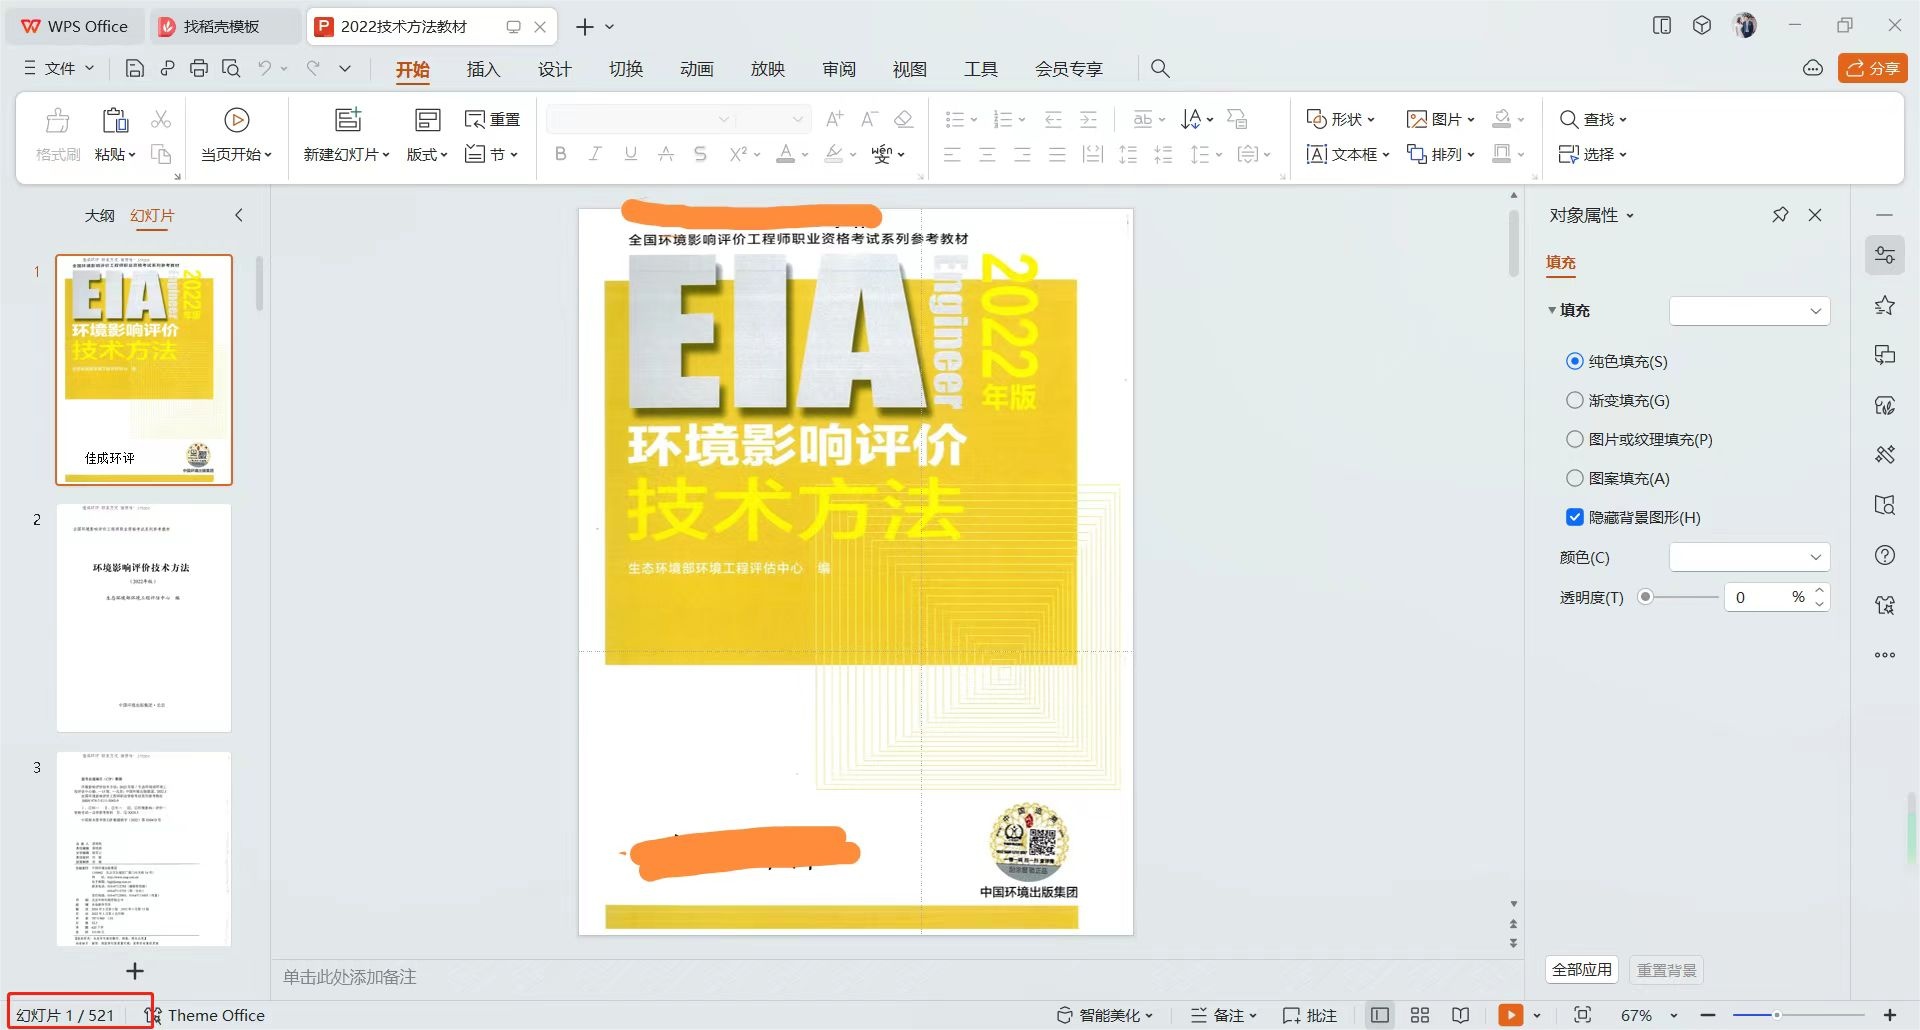Select the format painter (格式刷) tool
This screenshot has width=1920, height=1030.
click(x=57, y=135)
